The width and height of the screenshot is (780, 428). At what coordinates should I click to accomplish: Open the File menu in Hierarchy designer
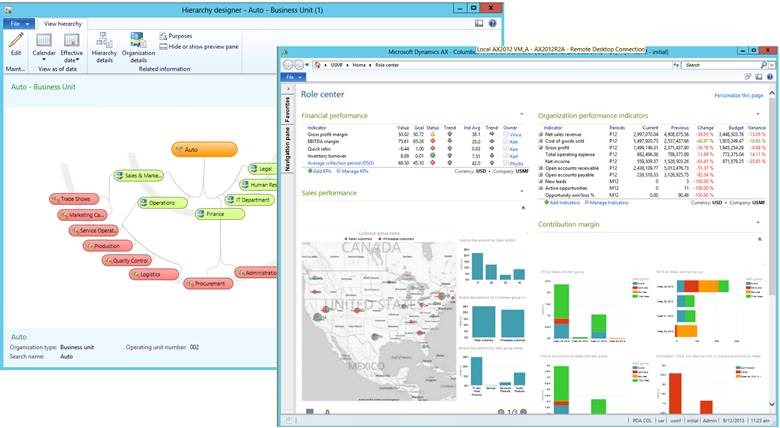click(x=19, y=23)
